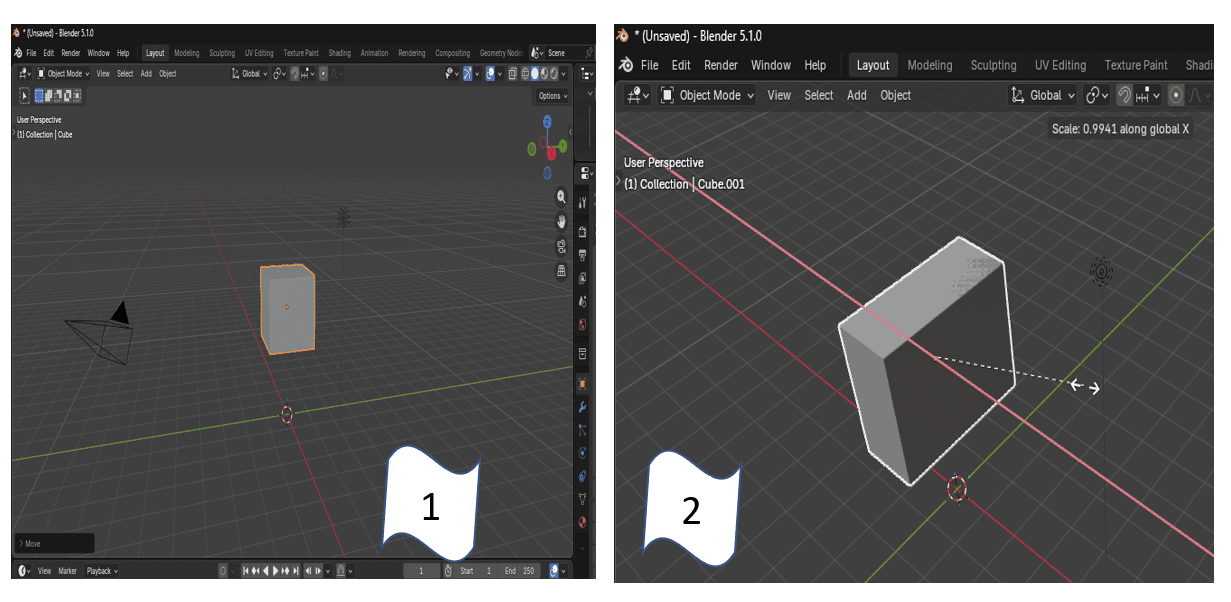
Task: Open the Object Data properties tab with green triangle icon
Action: click(583, 498)
